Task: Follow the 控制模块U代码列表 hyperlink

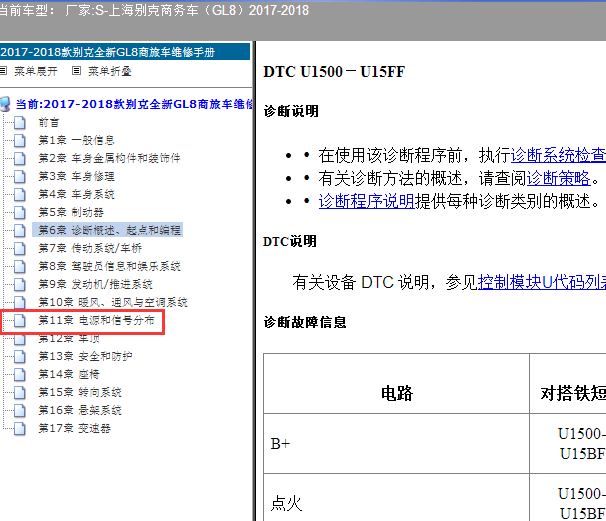Action: coord(542,283)
